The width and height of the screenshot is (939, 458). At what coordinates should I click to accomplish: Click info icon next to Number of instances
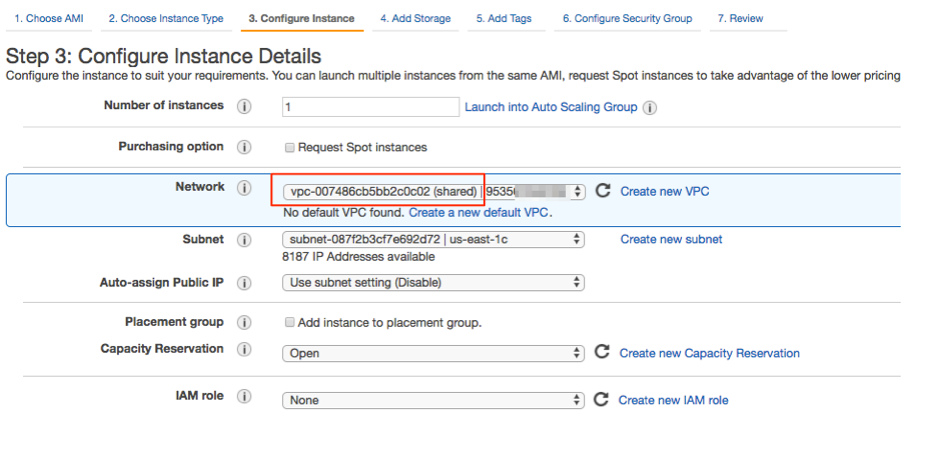244,107
